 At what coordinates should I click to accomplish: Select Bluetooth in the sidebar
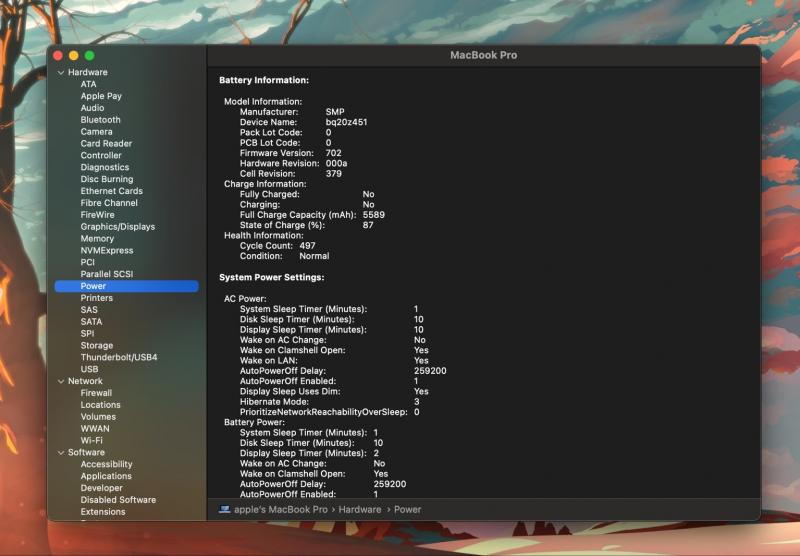click(x=100, y=120)
